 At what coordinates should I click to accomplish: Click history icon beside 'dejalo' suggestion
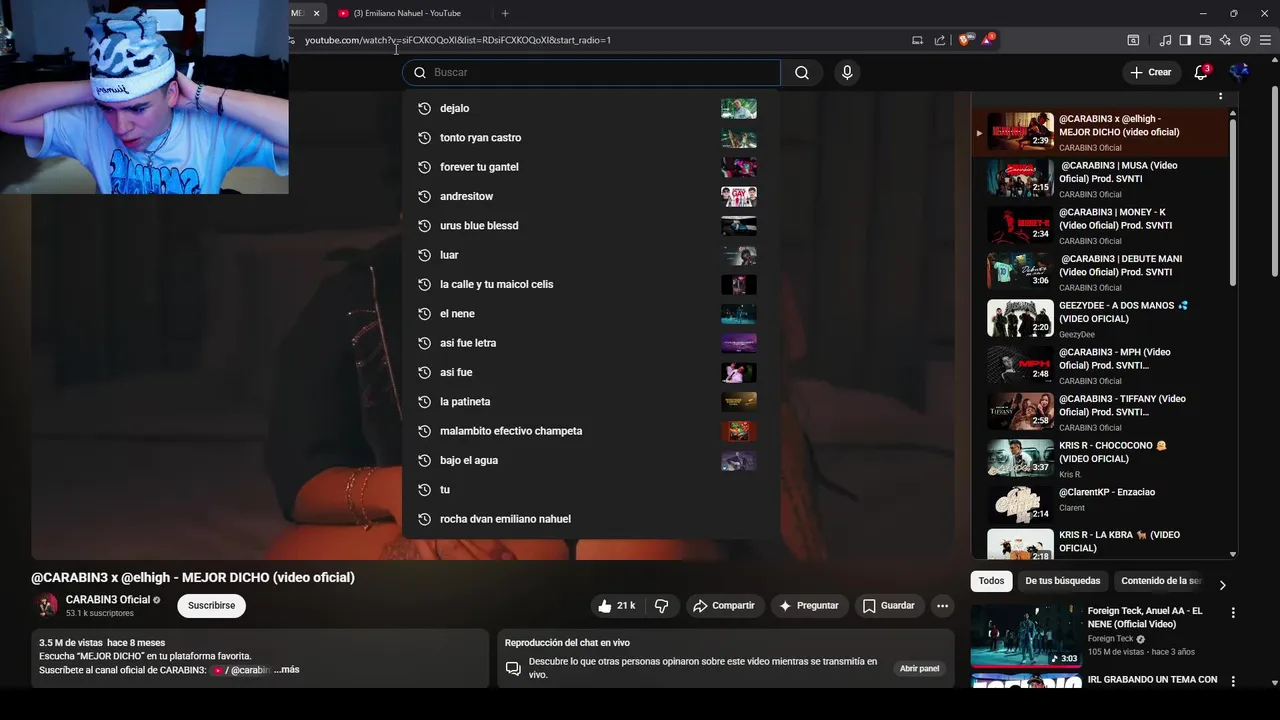tap(424, 108)
